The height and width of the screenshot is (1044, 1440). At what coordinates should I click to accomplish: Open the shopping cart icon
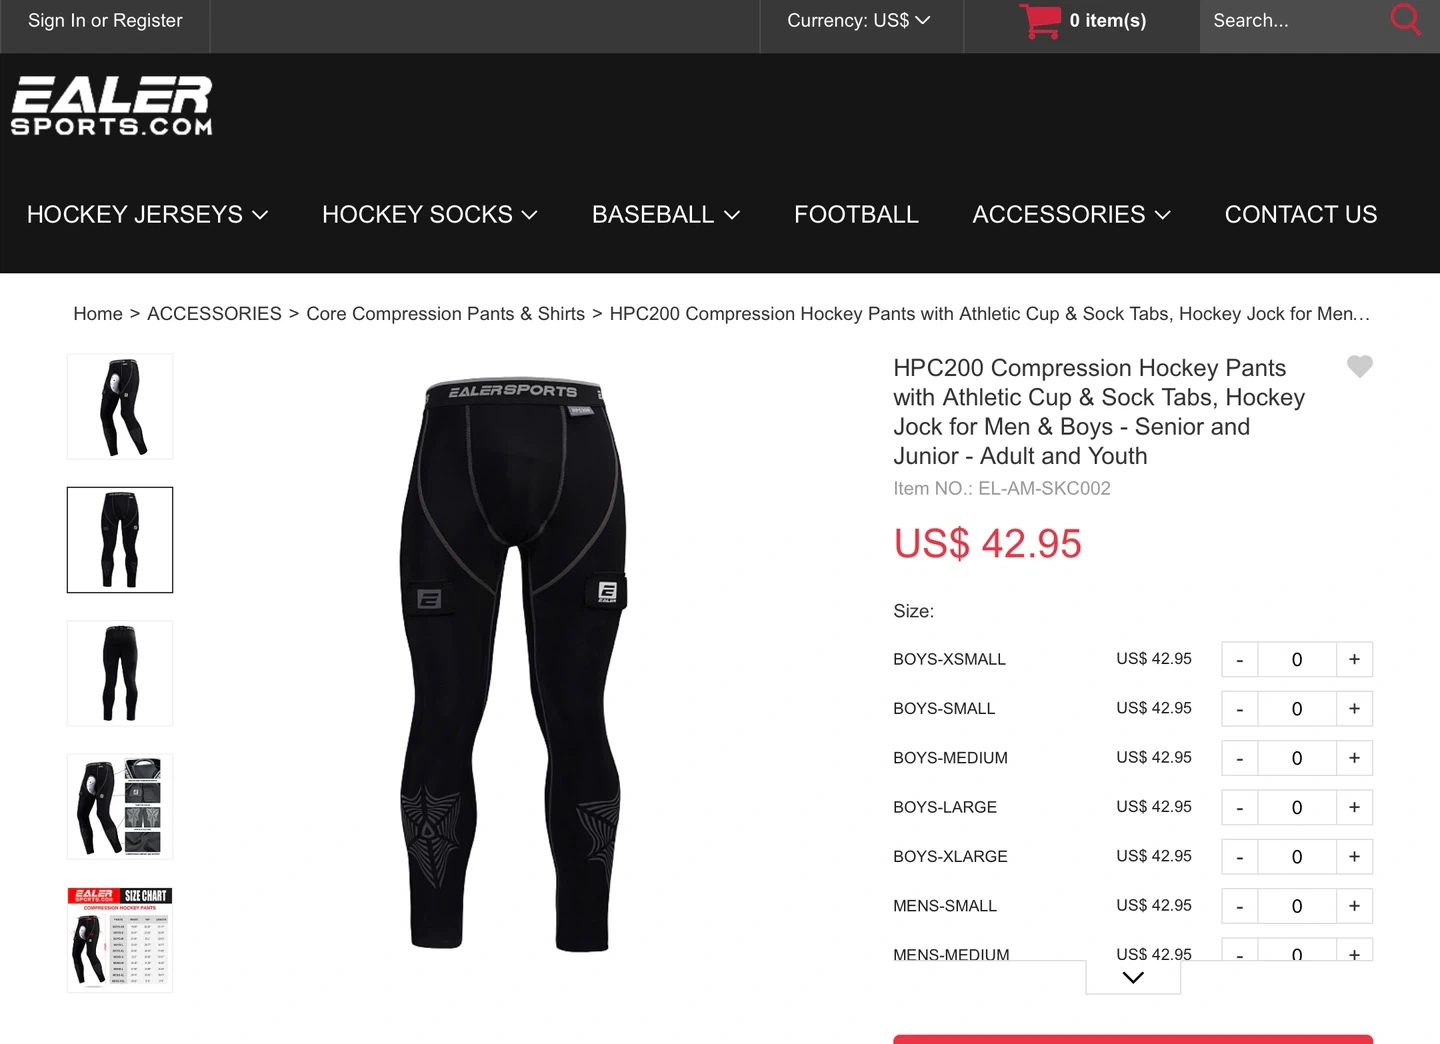[1040, 21]
